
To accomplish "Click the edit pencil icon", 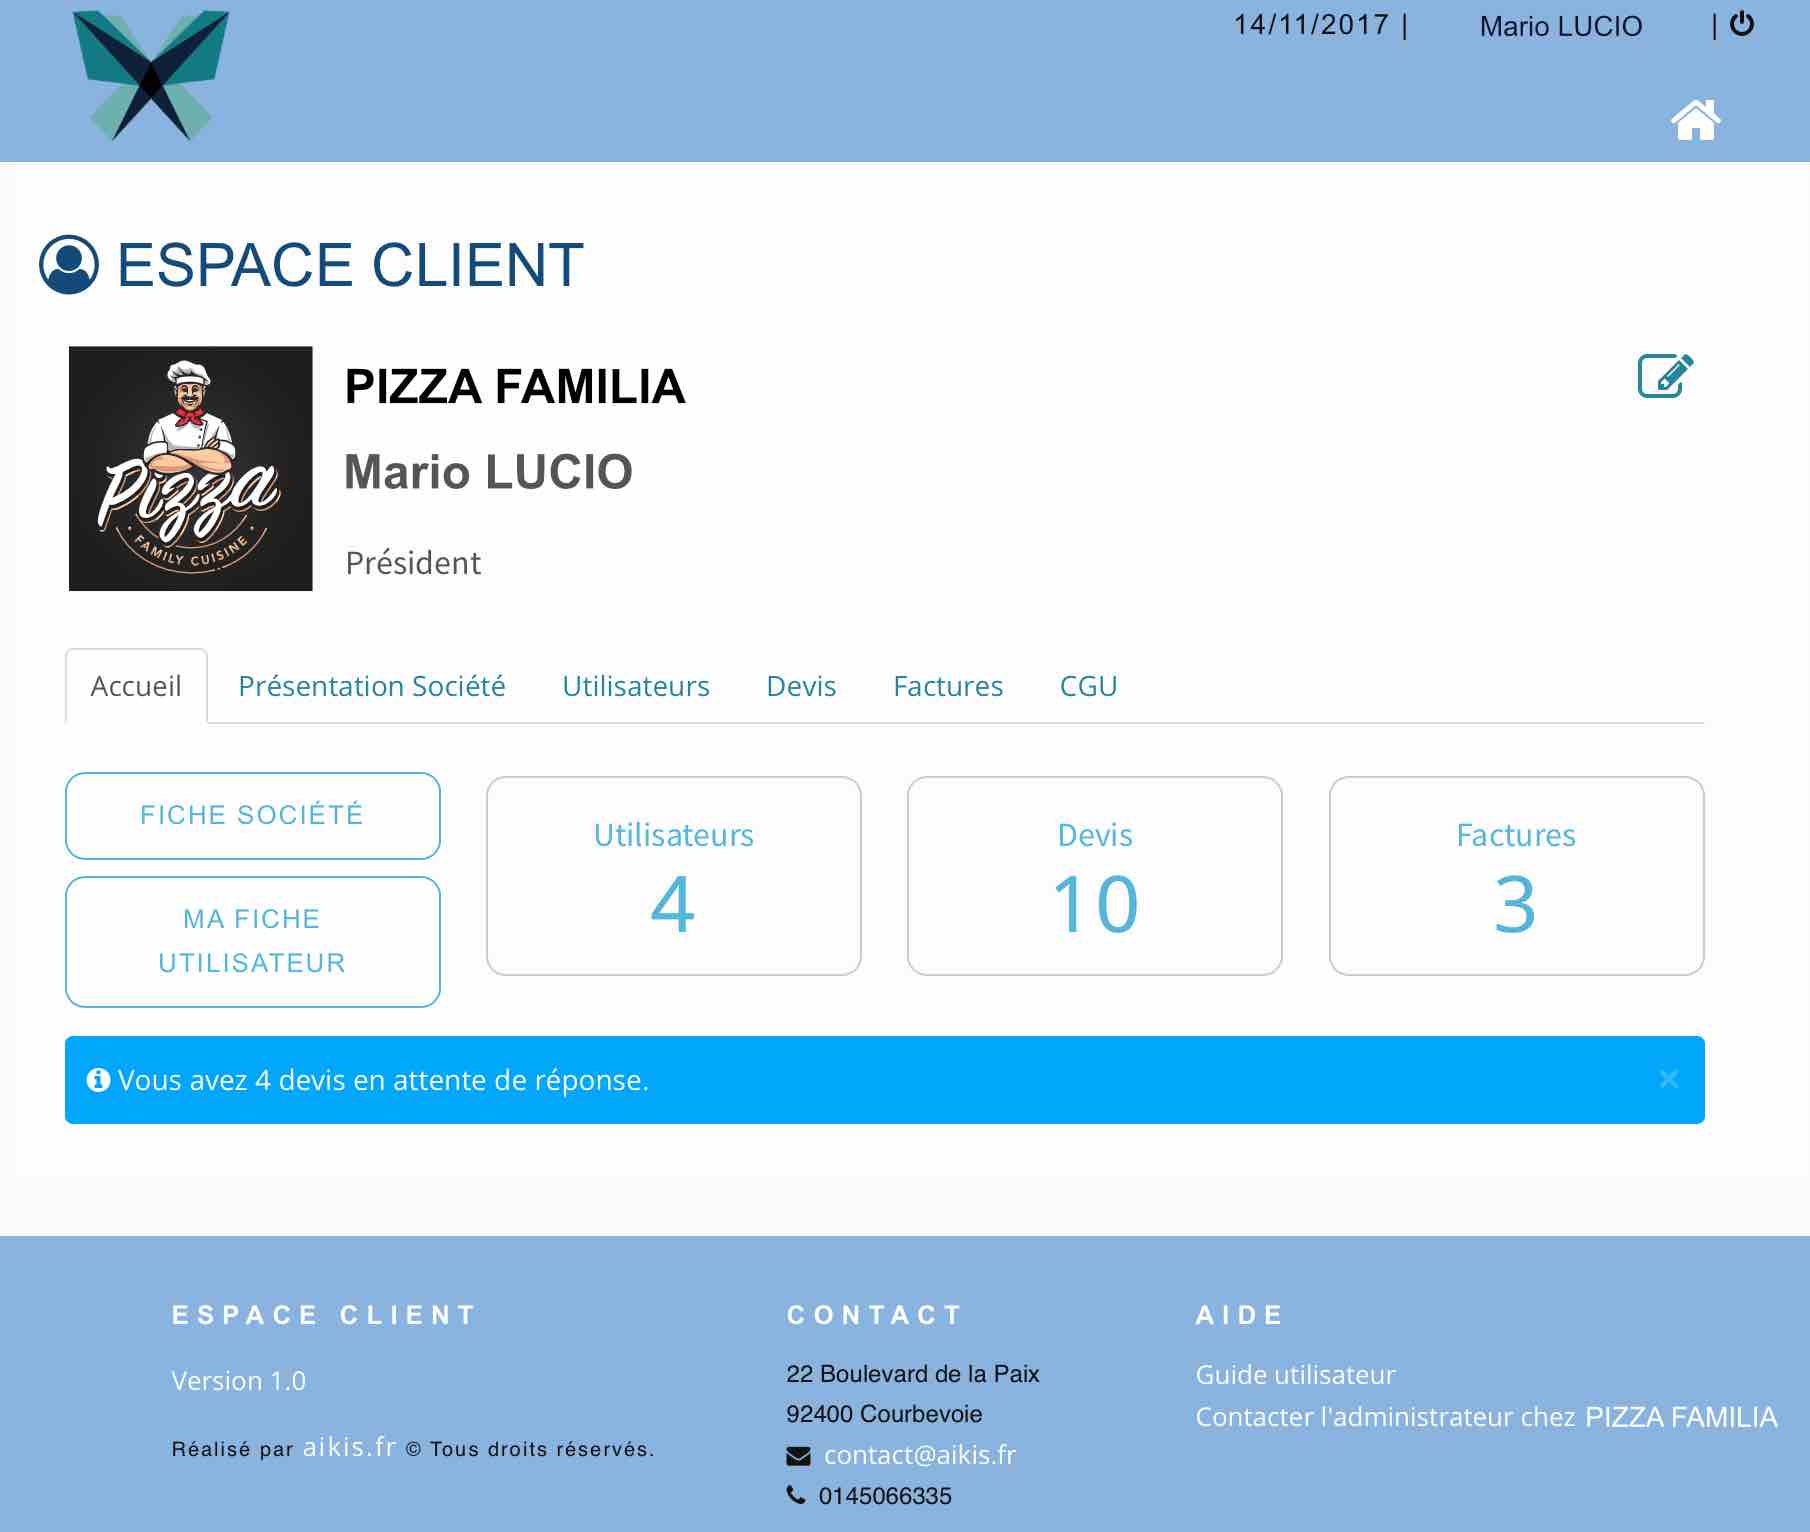I will [1665, 375].
